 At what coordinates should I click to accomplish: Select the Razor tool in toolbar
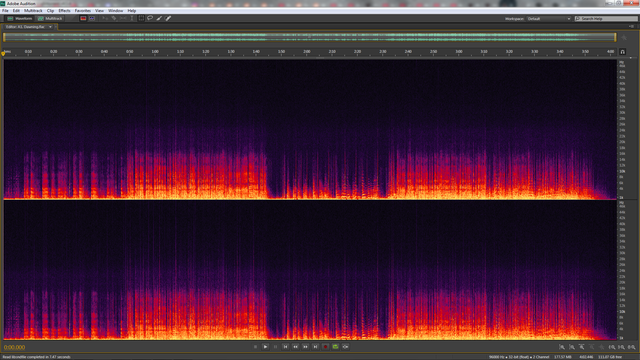[x=114, y=18]
